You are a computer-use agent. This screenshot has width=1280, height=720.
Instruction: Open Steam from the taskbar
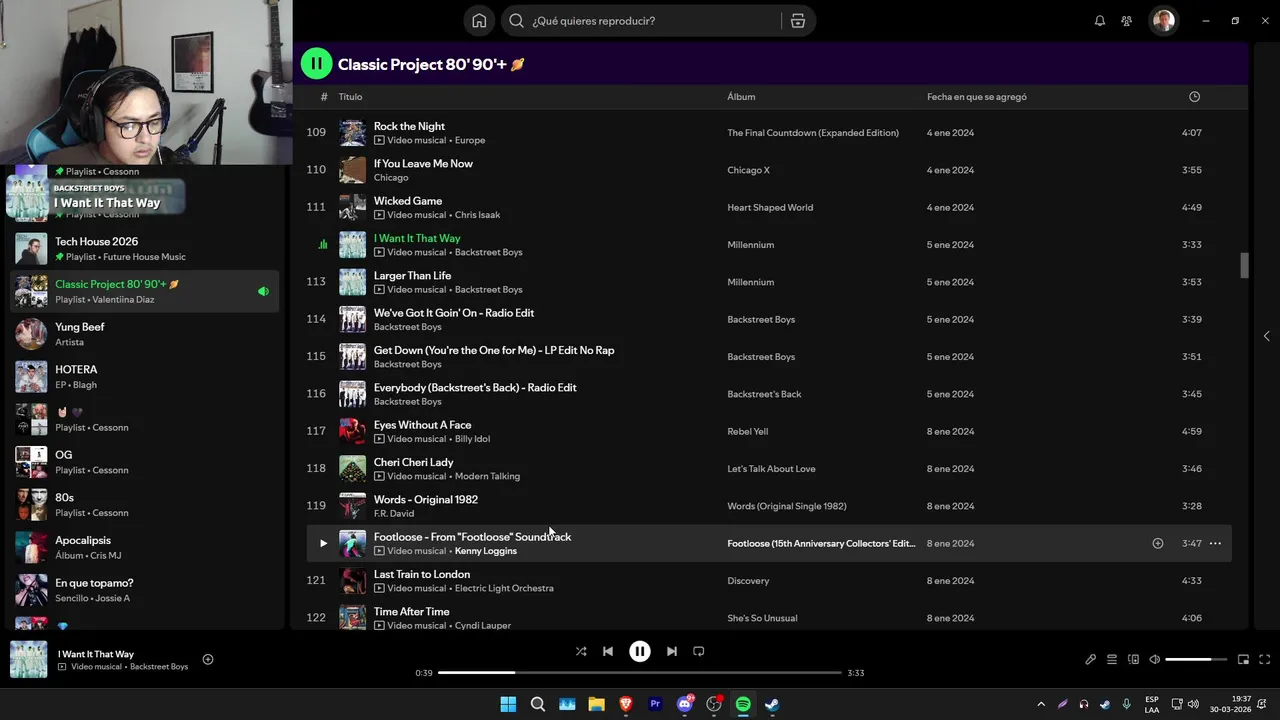(773, 704)
